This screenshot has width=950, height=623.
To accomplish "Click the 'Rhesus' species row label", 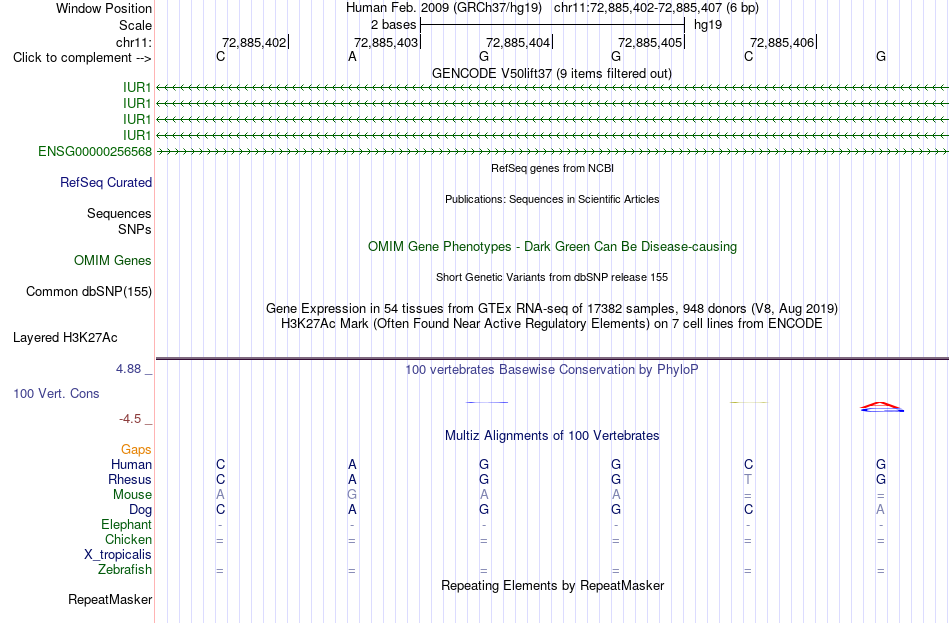I will (130, 479).
